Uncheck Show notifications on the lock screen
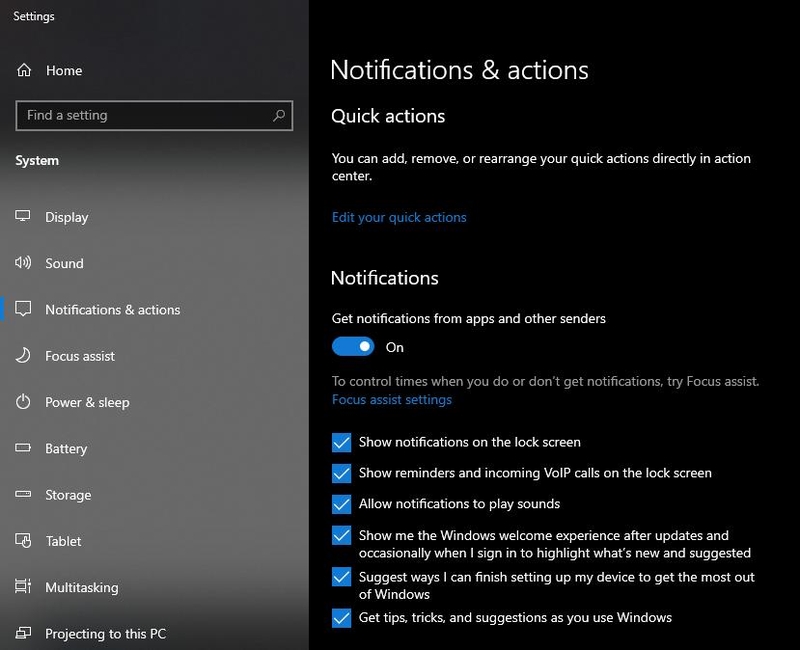Image resolution: width=800 pixels, height=650 pixels. (341, 442)
